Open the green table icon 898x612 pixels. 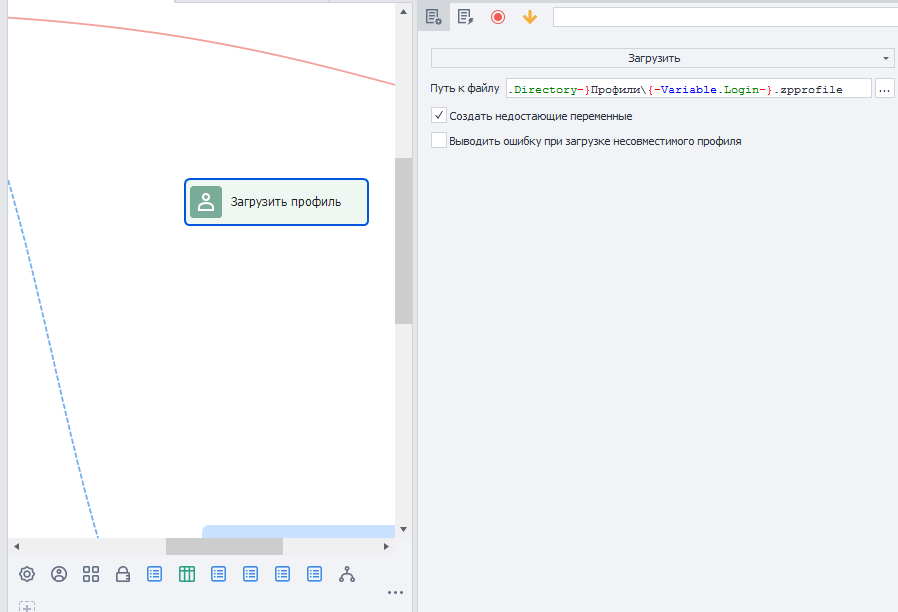pos(187,574)
